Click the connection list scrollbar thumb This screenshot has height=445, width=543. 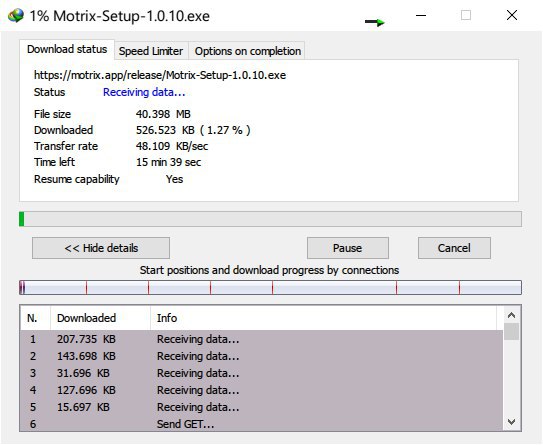511,331
